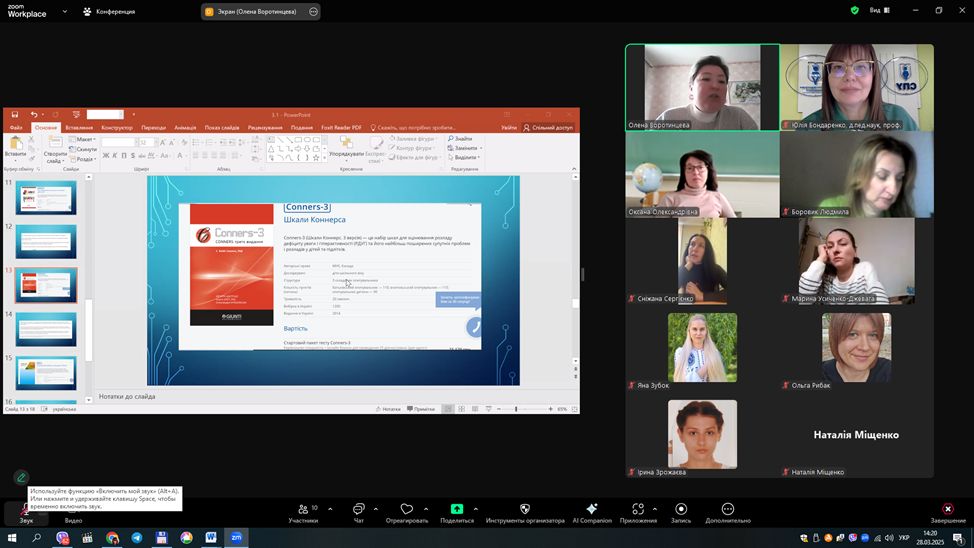This screenshot has width=974, height=548.
Task: Open the Chat panel icon
Action: (359, 510)
